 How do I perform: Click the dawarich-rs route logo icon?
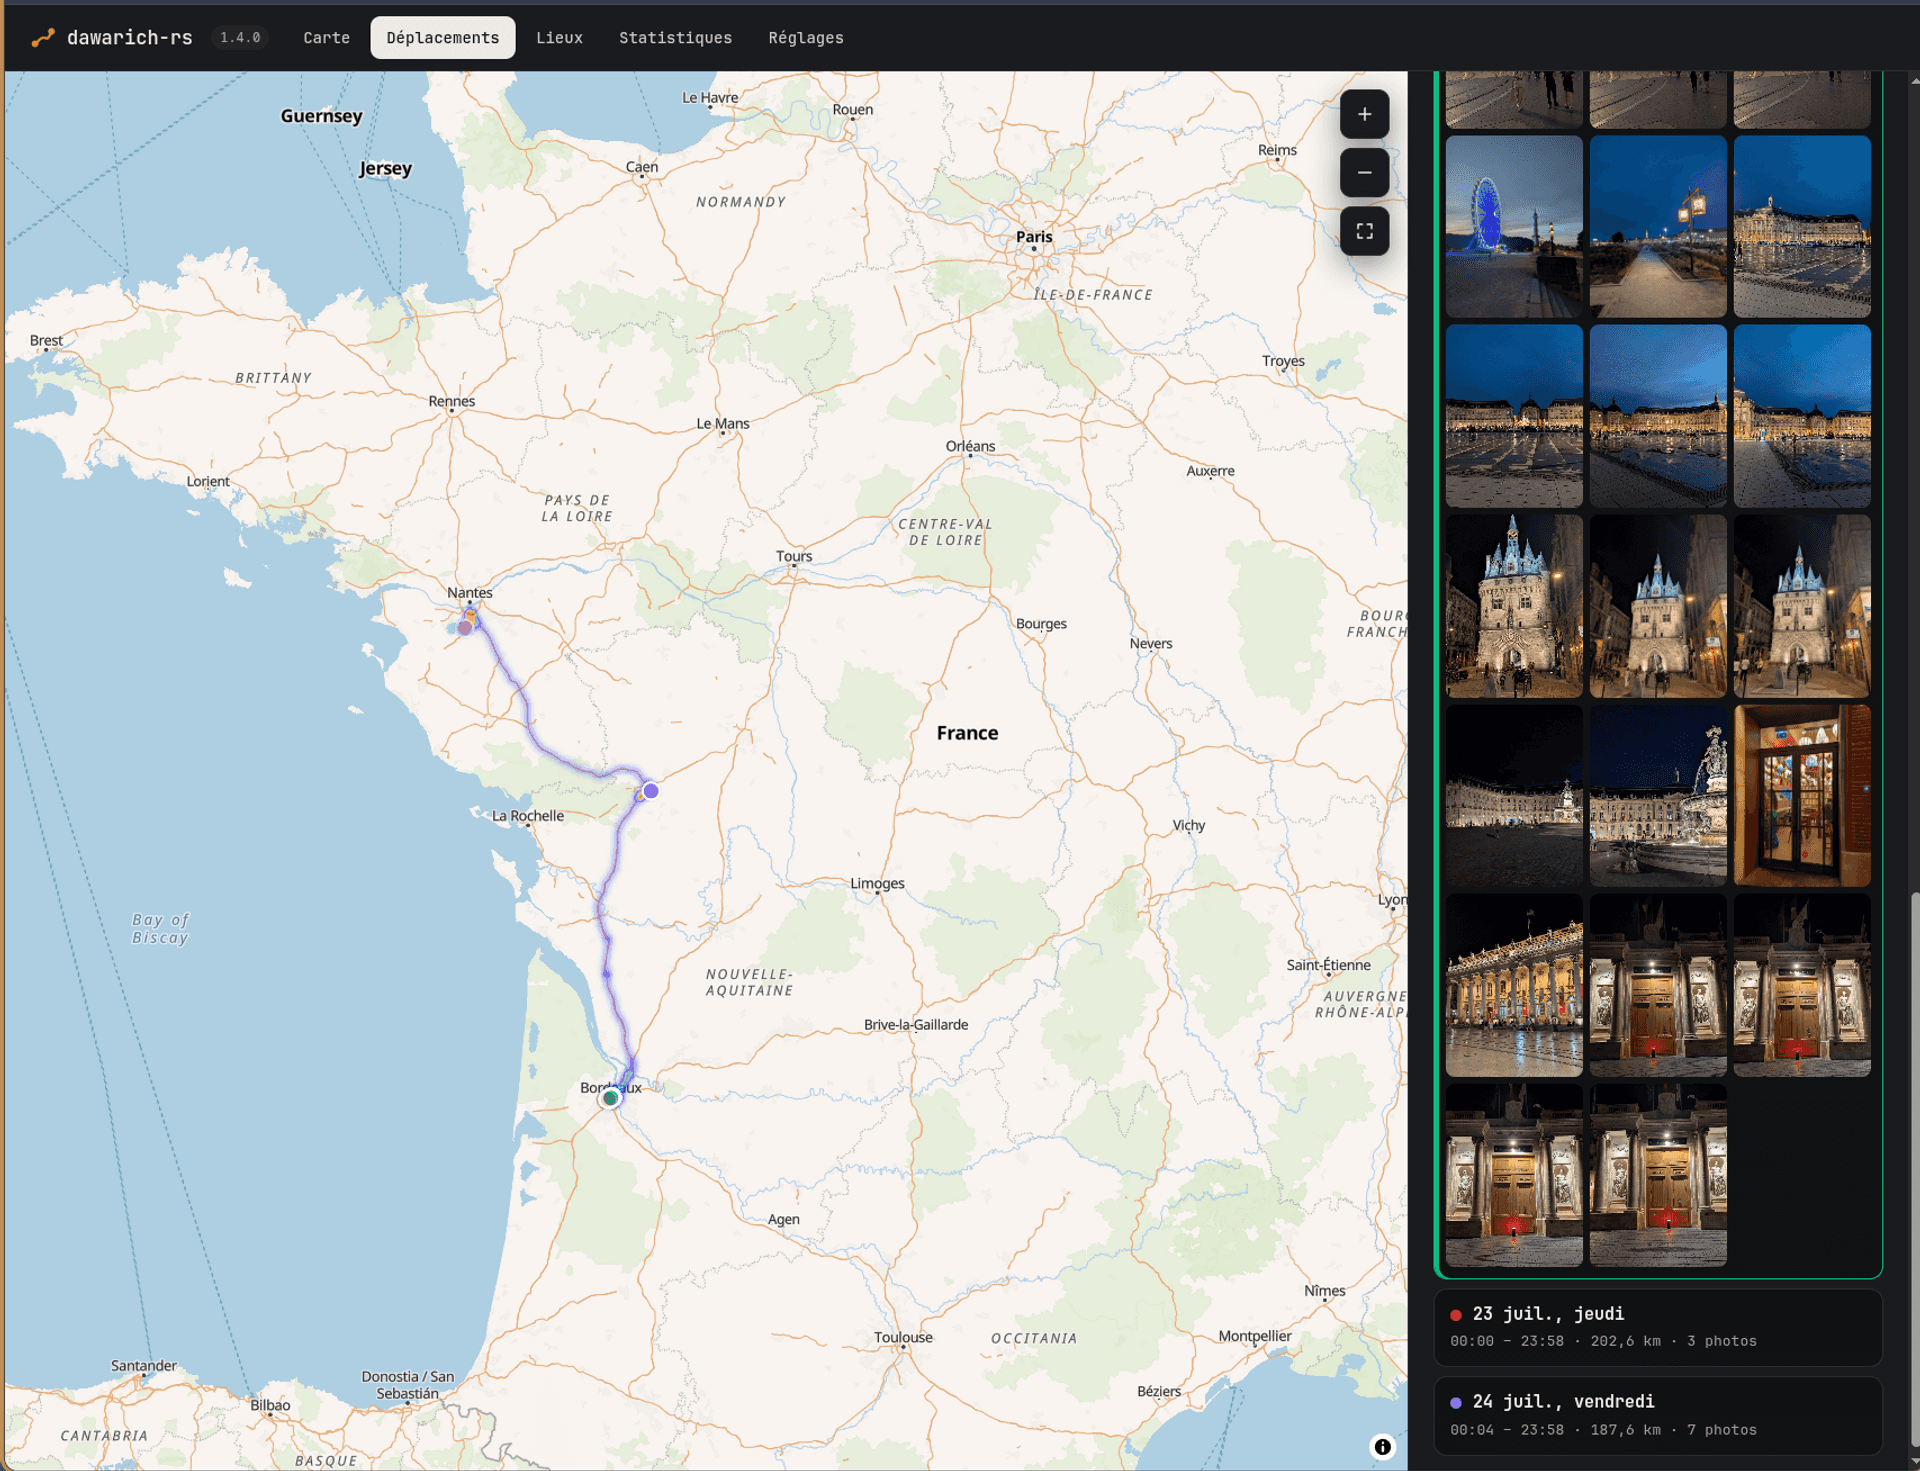click(43, 38)
